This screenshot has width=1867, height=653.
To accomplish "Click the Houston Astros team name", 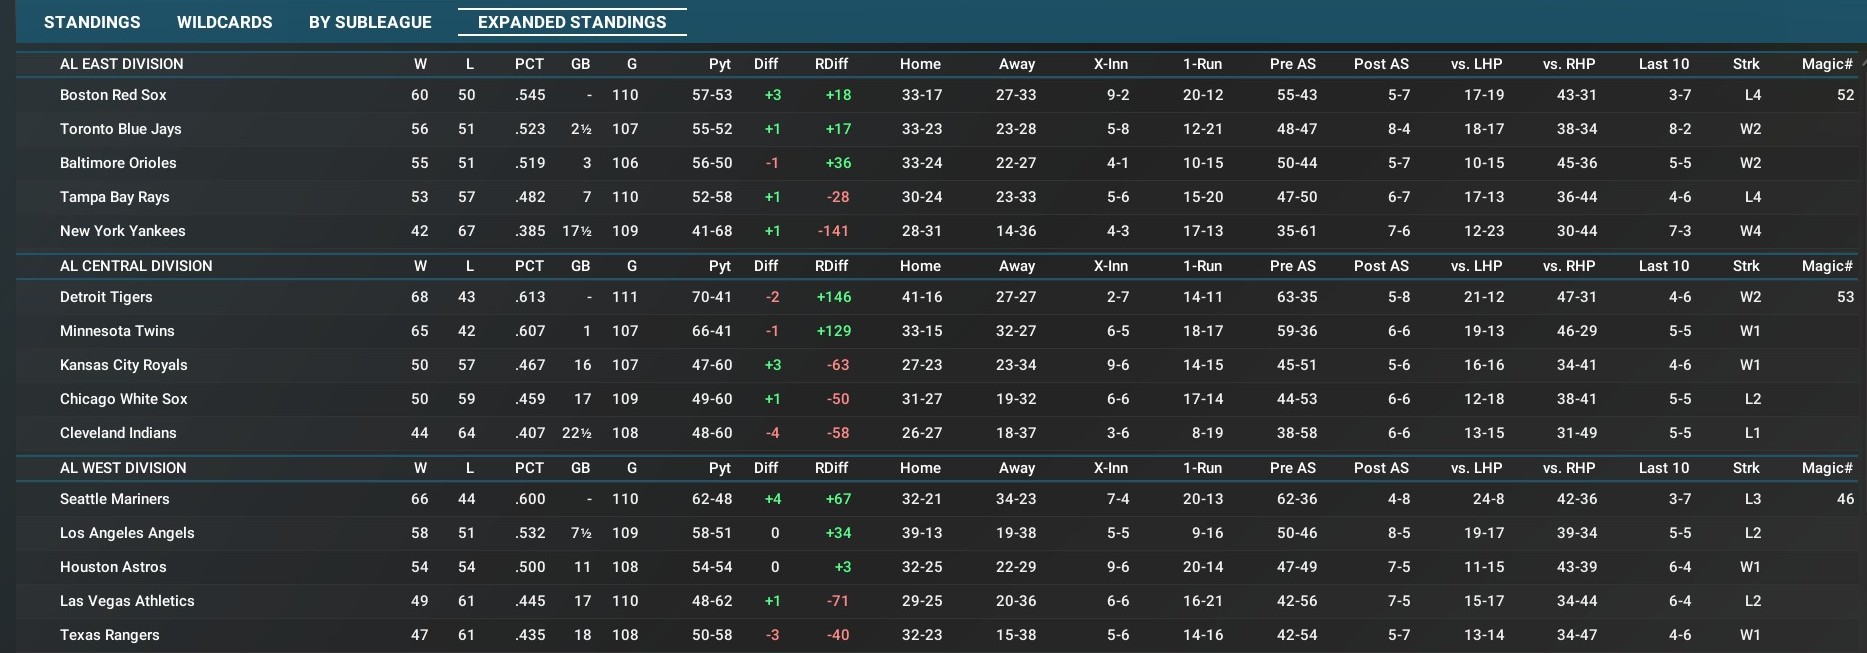I will click(113, 567).
